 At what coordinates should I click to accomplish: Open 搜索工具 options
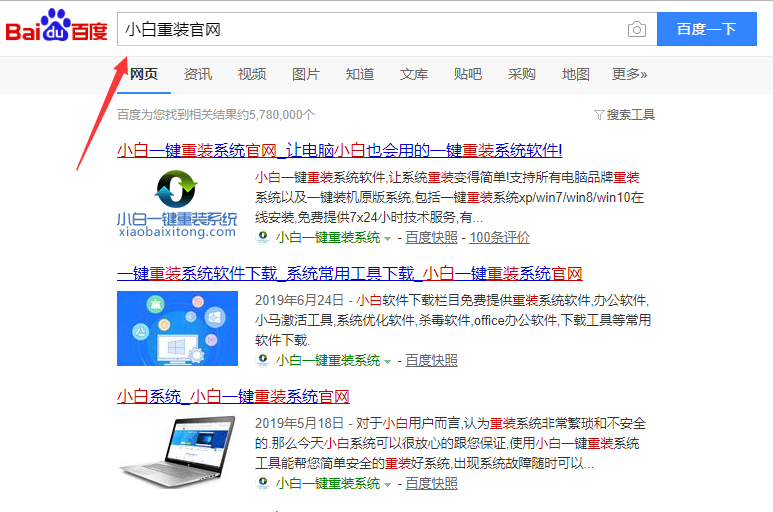pyautogui.click(x=625, y=115)
